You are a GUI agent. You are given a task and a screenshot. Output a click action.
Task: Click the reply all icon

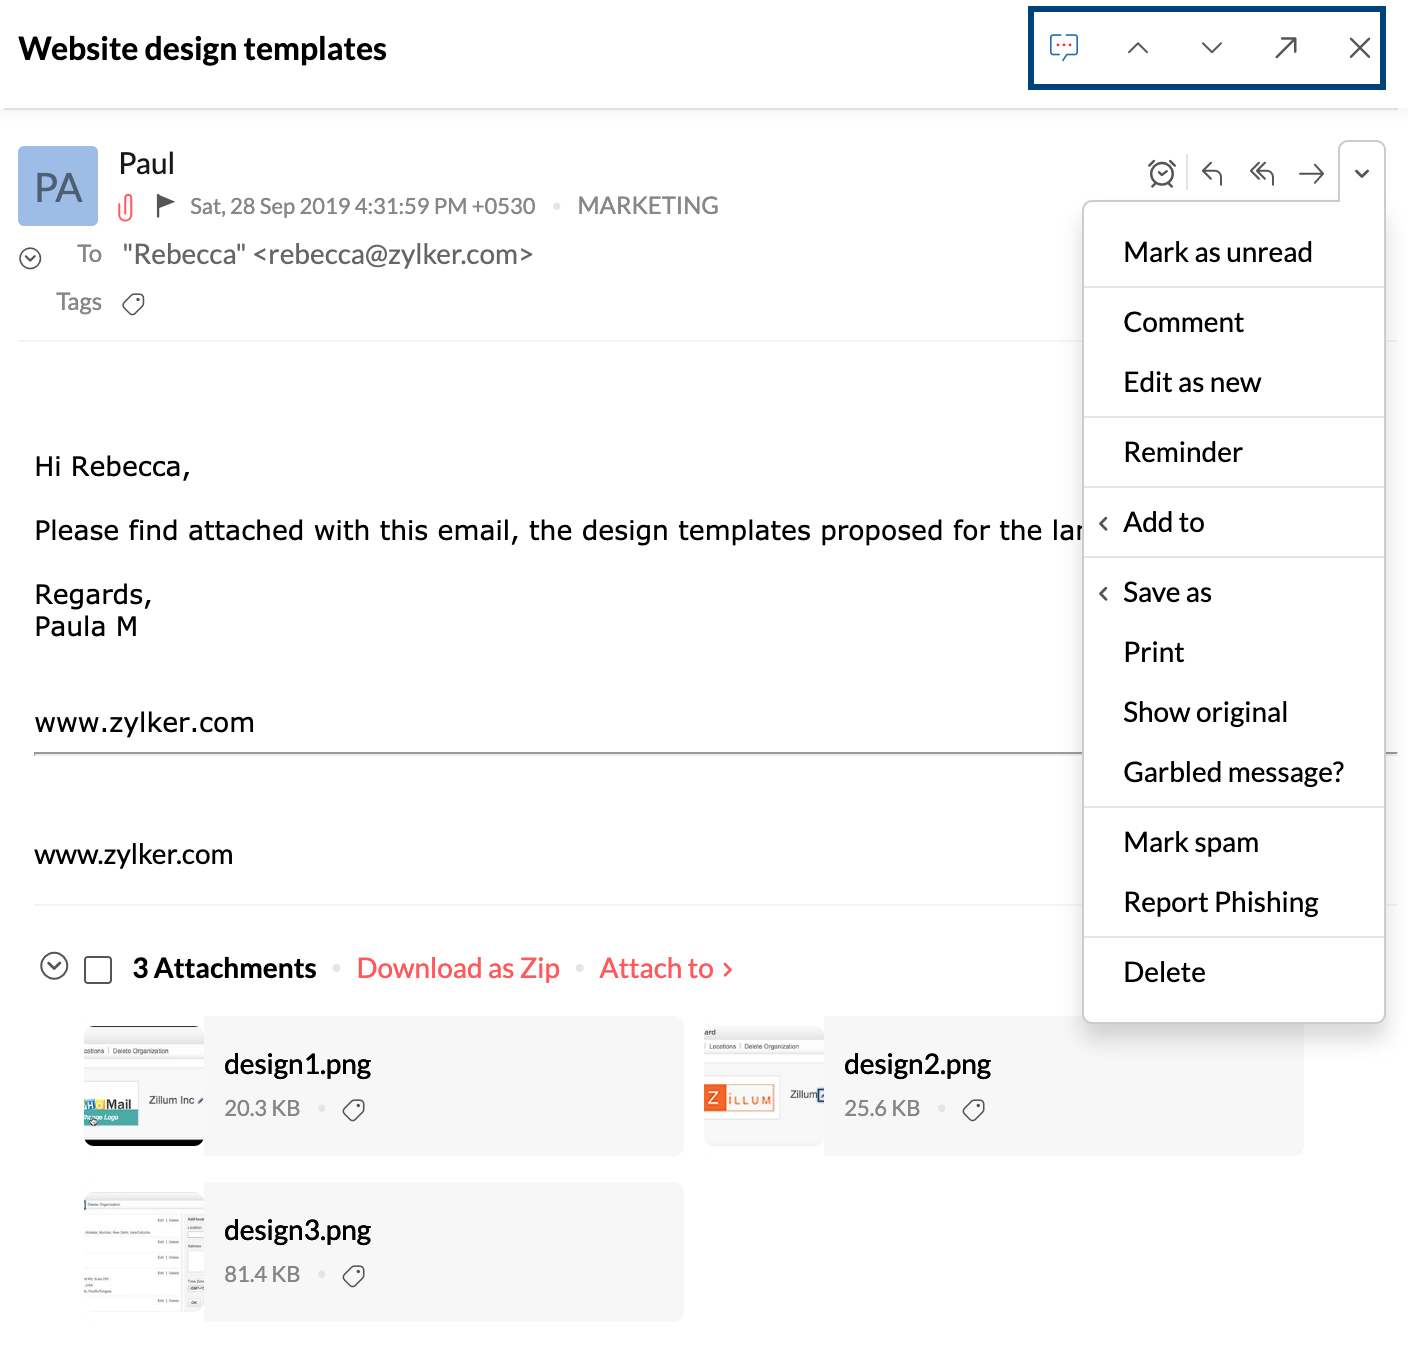[1262, 174]
